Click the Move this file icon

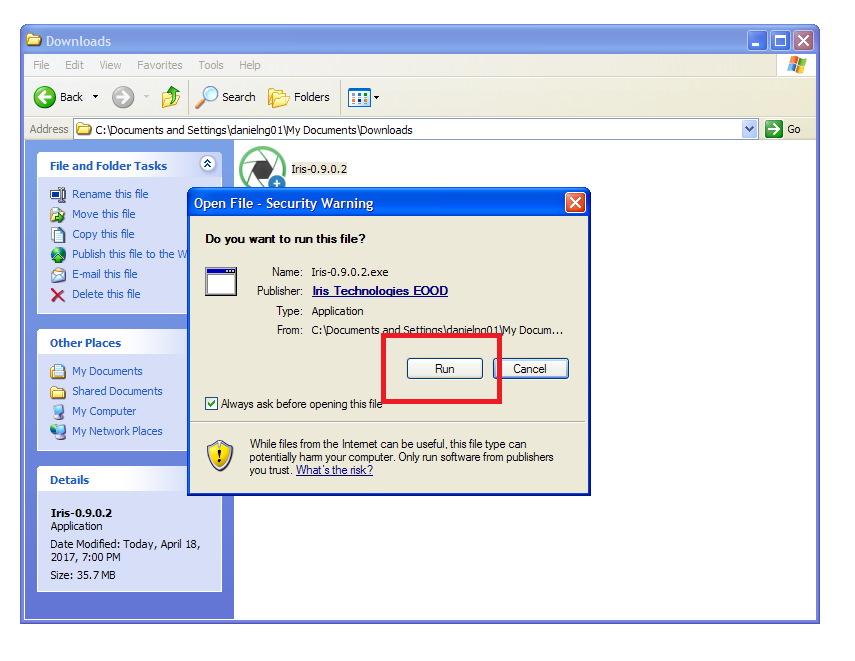click(x=58, y=214)
